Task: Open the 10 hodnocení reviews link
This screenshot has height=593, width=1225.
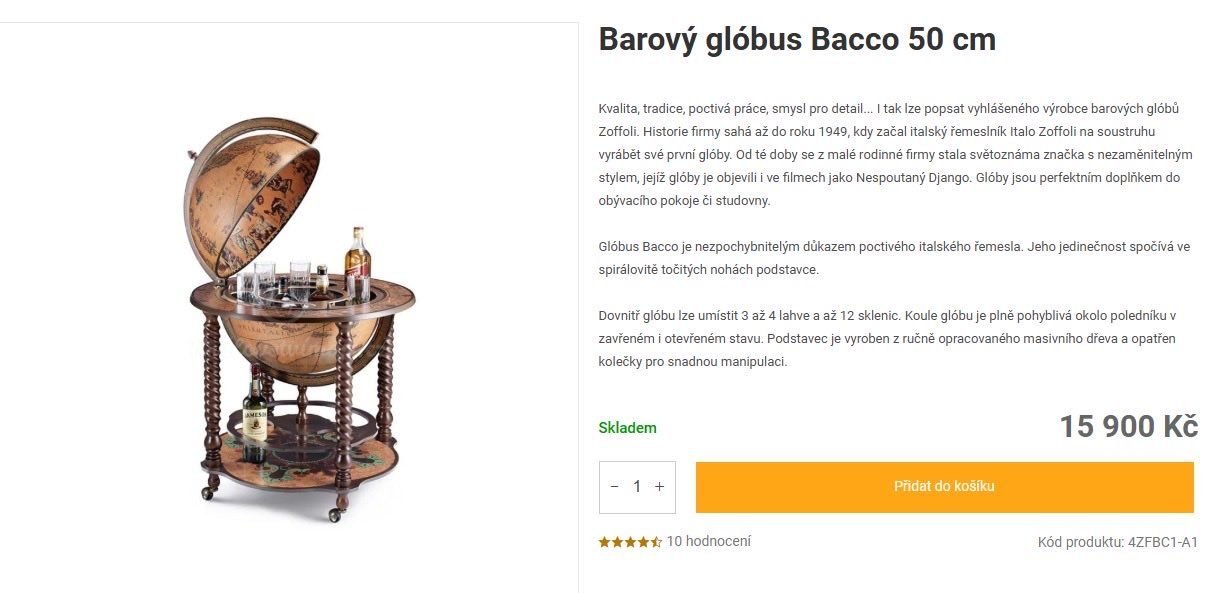Action: (708, 541)
